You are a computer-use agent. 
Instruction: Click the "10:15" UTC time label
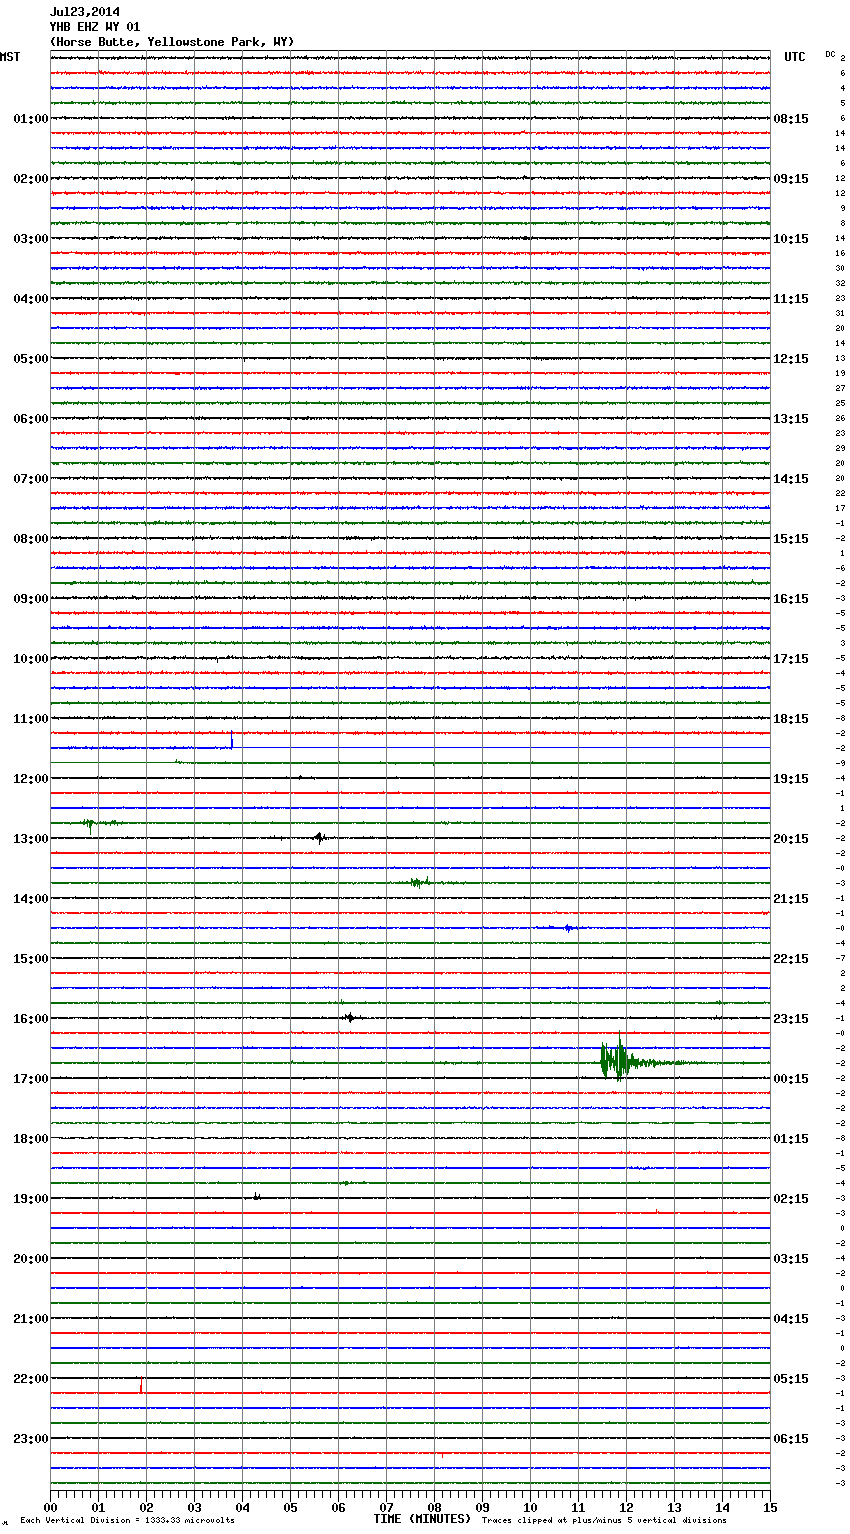point(791,239)
